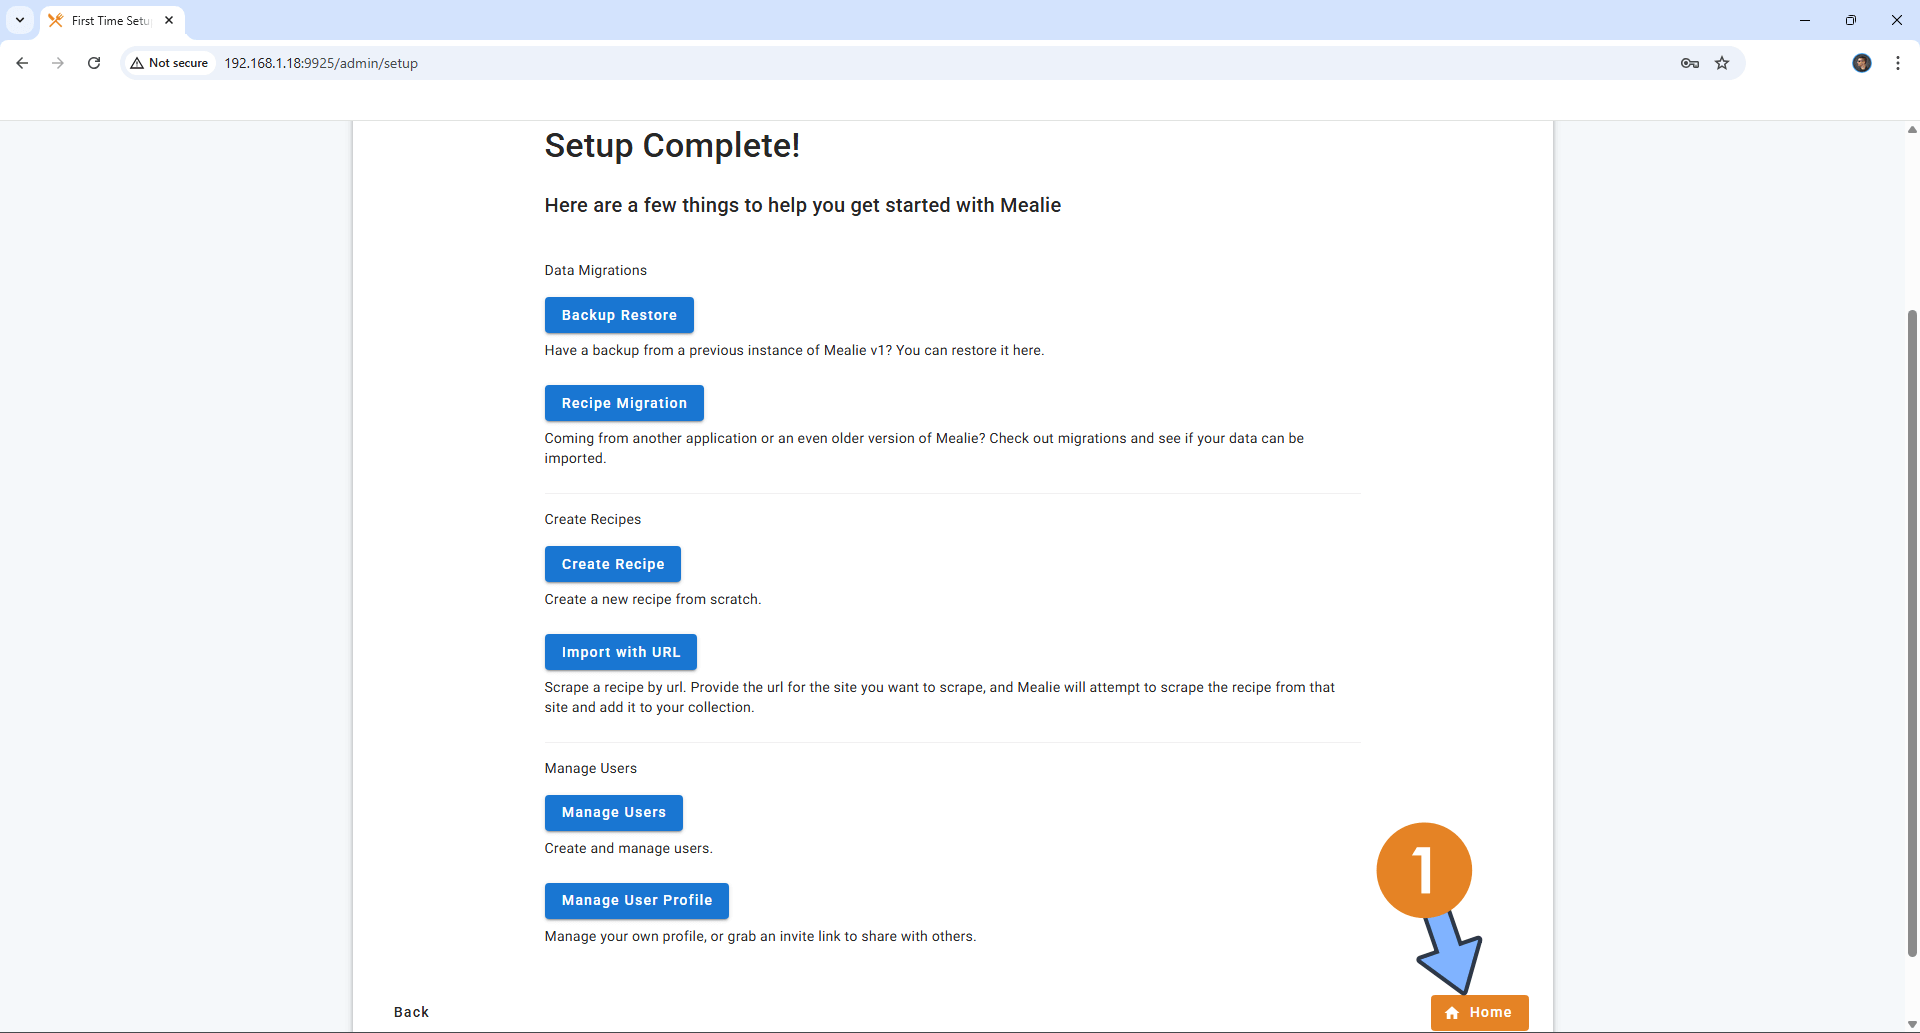Click the browser forward arrow icon
The width and height of the screenshot is (1920, 1033).
pyautogui.click(x=58, y=63)
